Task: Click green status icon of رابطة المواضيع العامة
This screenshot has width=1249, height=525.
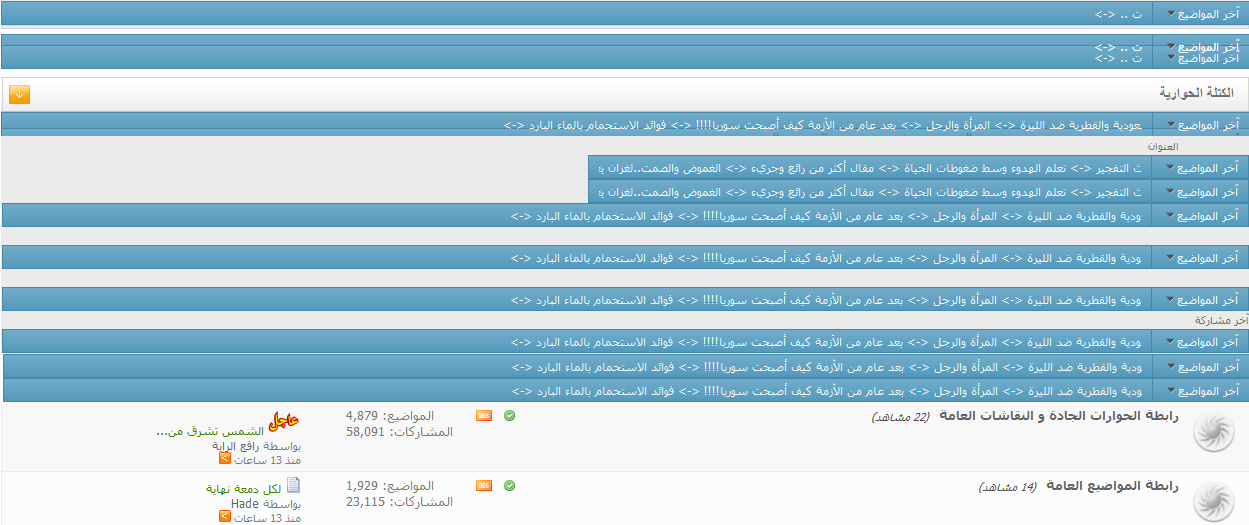Action: click(509, 486)
